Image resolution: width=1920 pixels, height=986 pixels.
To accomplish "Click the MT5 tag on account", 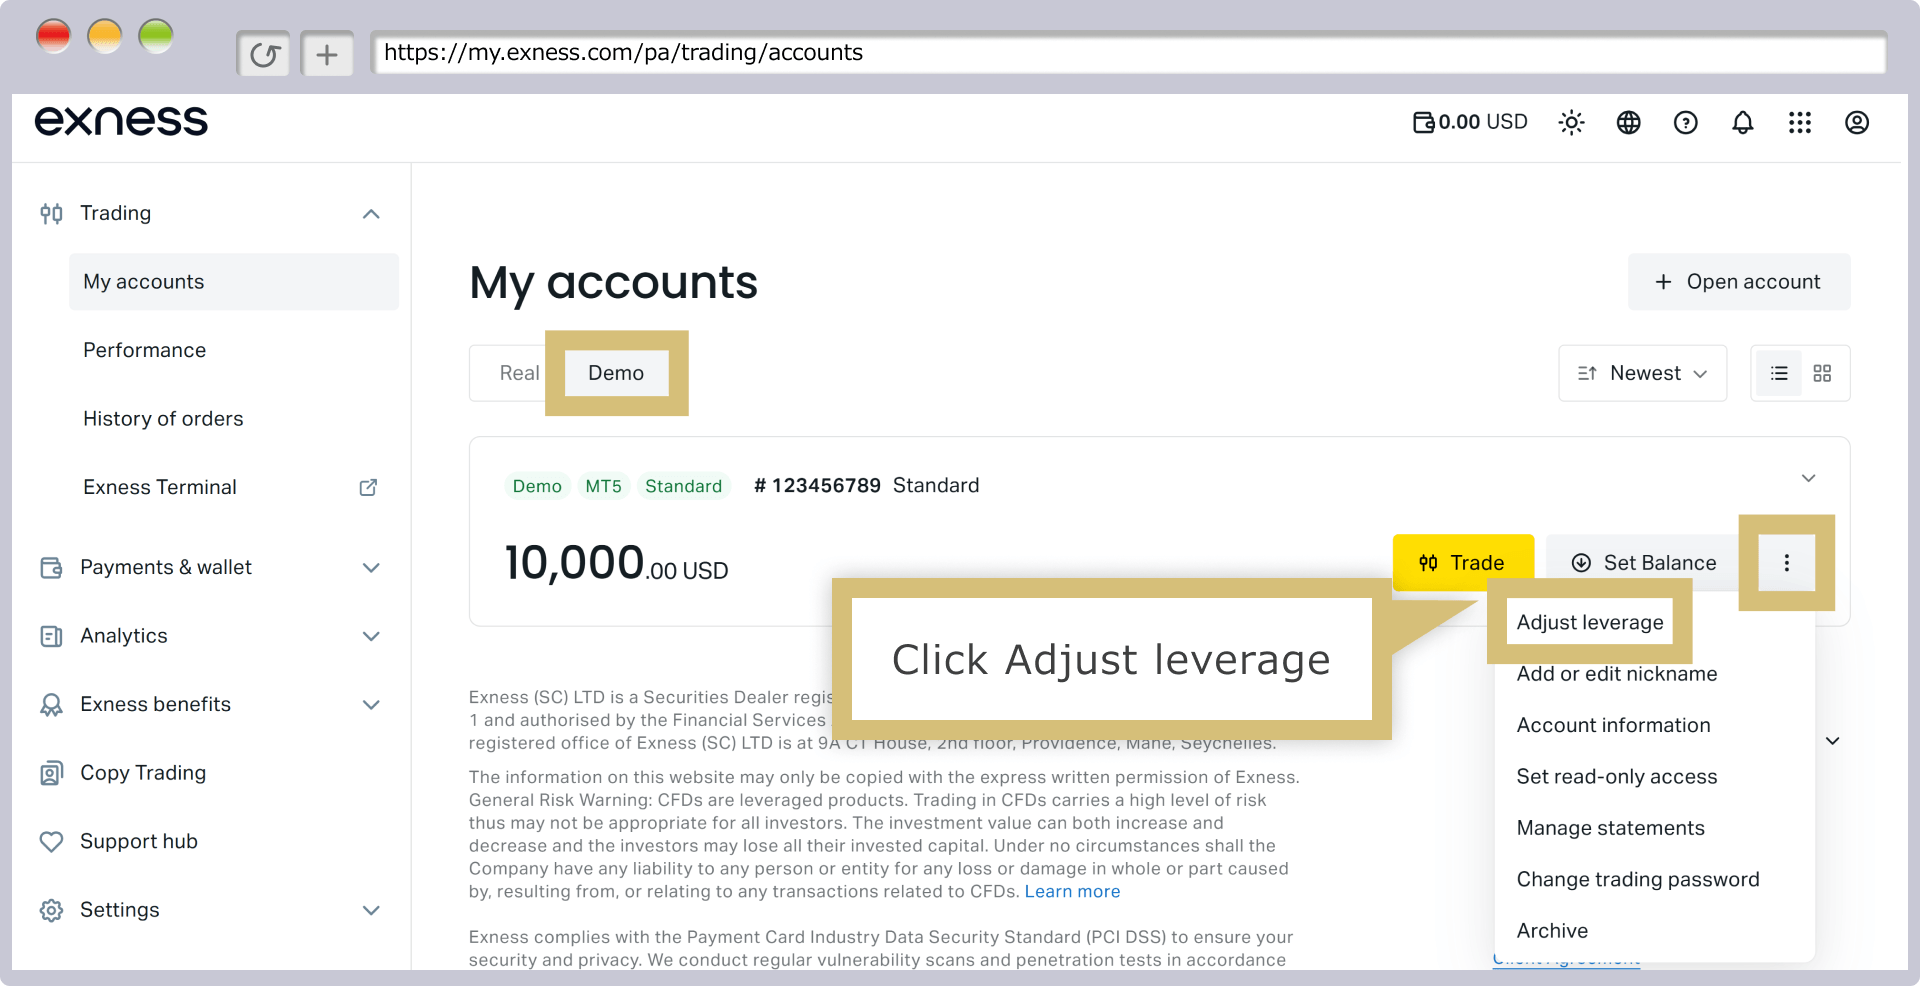I will (604, 486).
